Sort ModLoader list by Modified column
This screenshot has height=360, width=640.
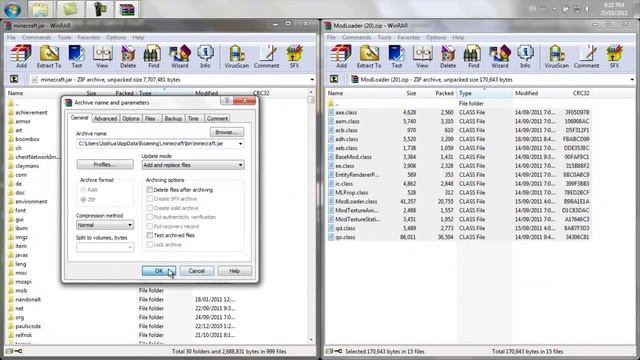(526, 93)
